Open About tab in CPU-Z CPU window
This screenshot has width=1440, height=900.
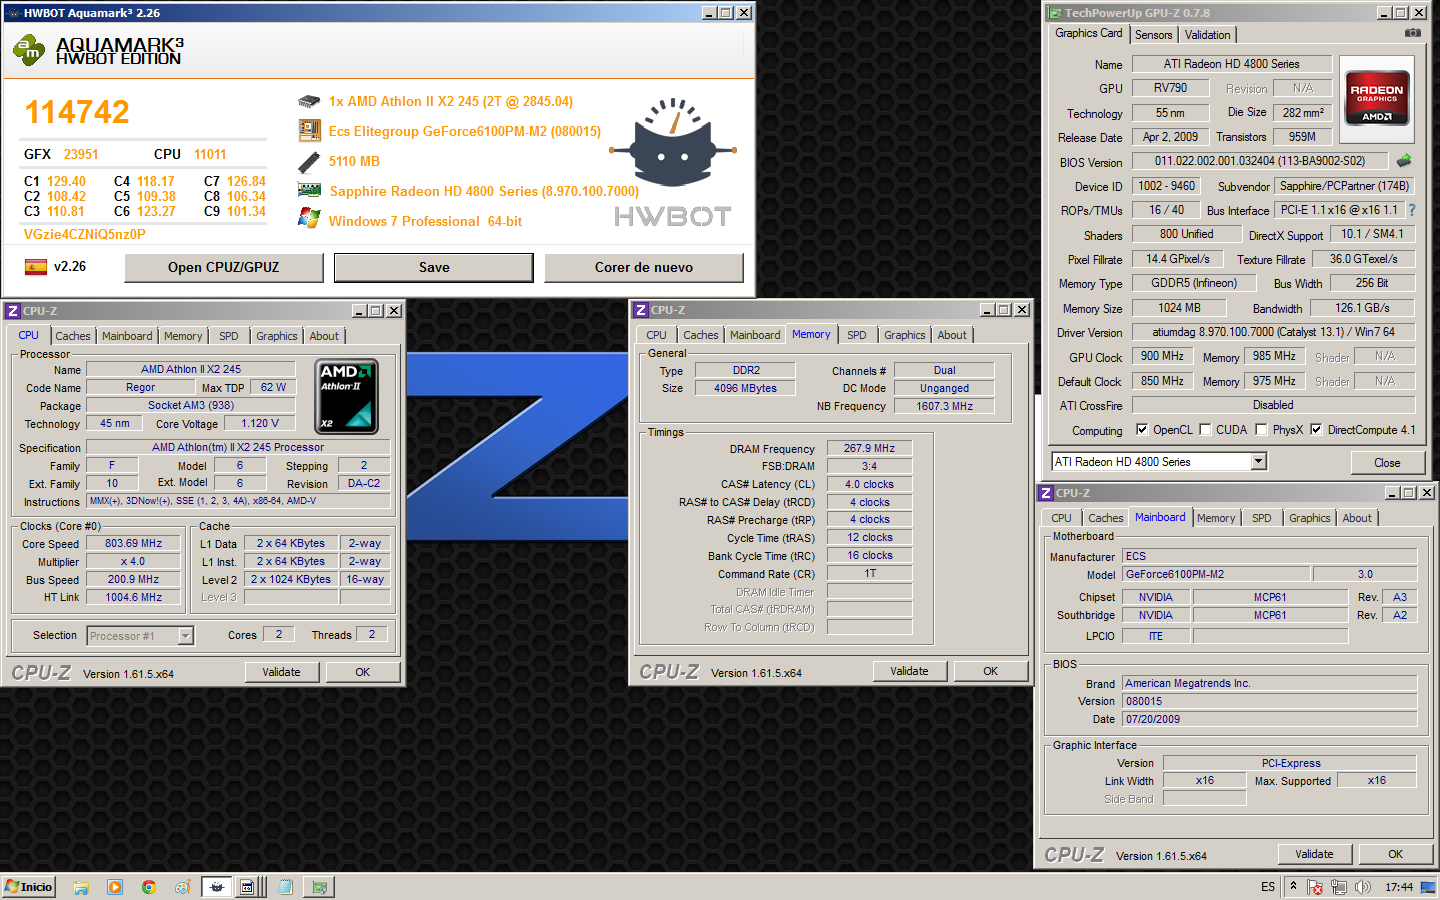(x=324, y=336)
